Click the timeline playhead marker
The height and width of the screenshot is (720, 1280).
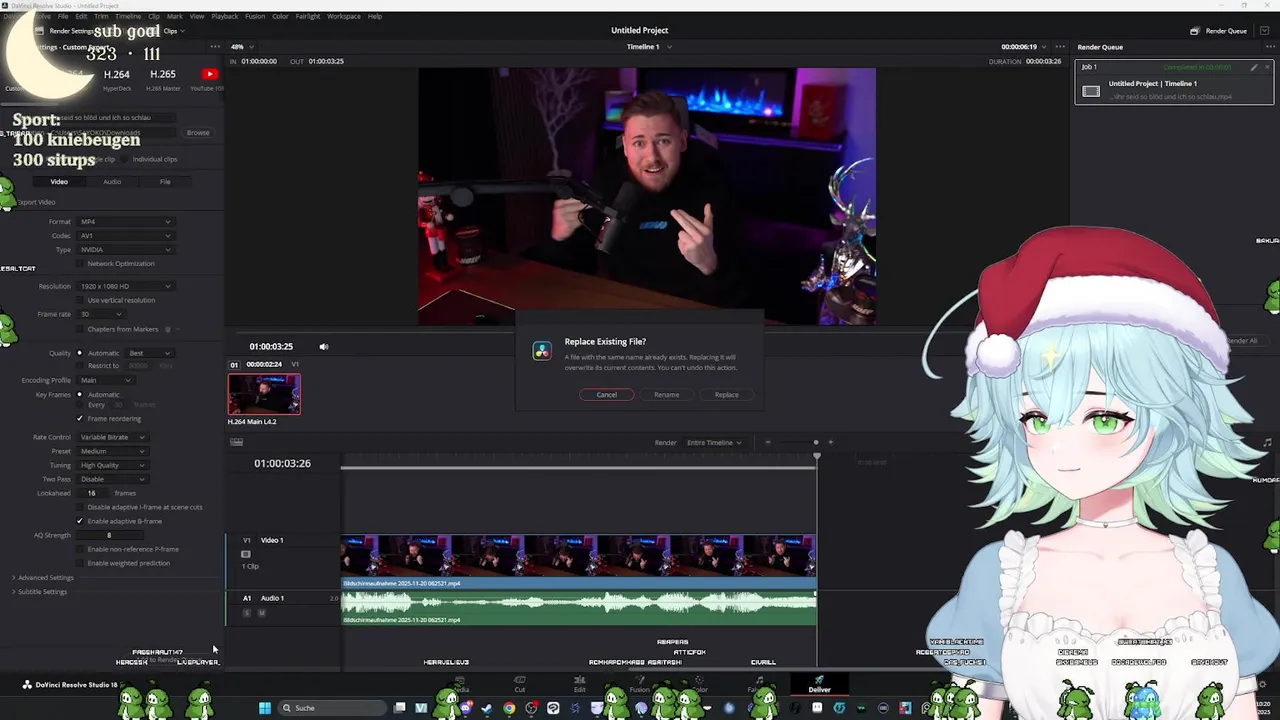click(x=817, y=457)
